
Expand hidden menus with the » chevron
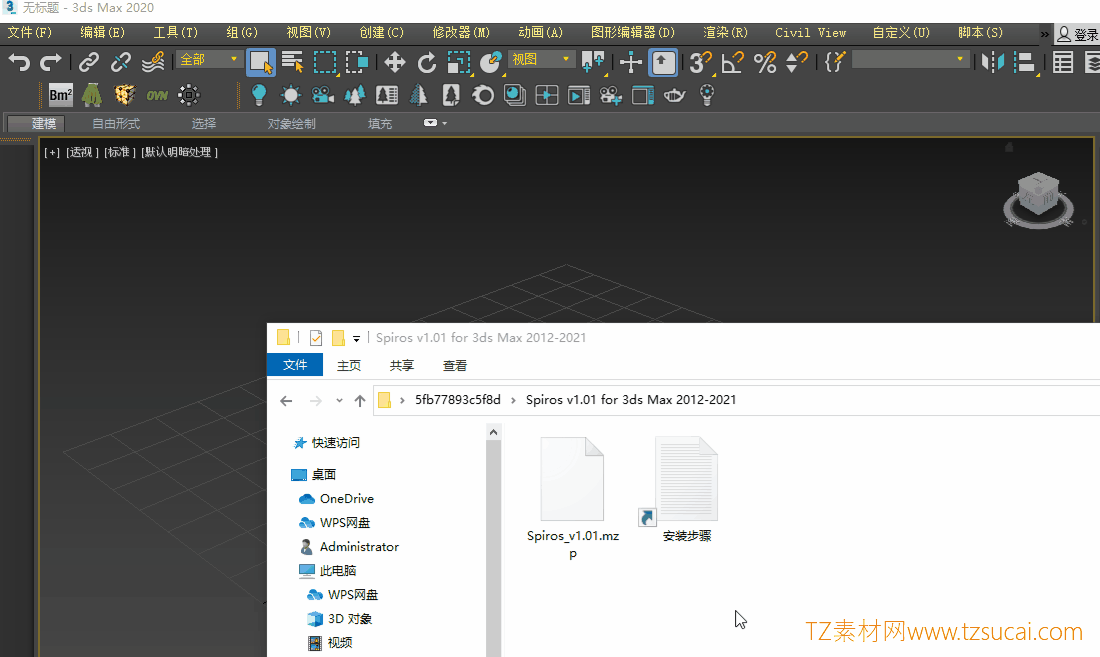click(1045, 34)
